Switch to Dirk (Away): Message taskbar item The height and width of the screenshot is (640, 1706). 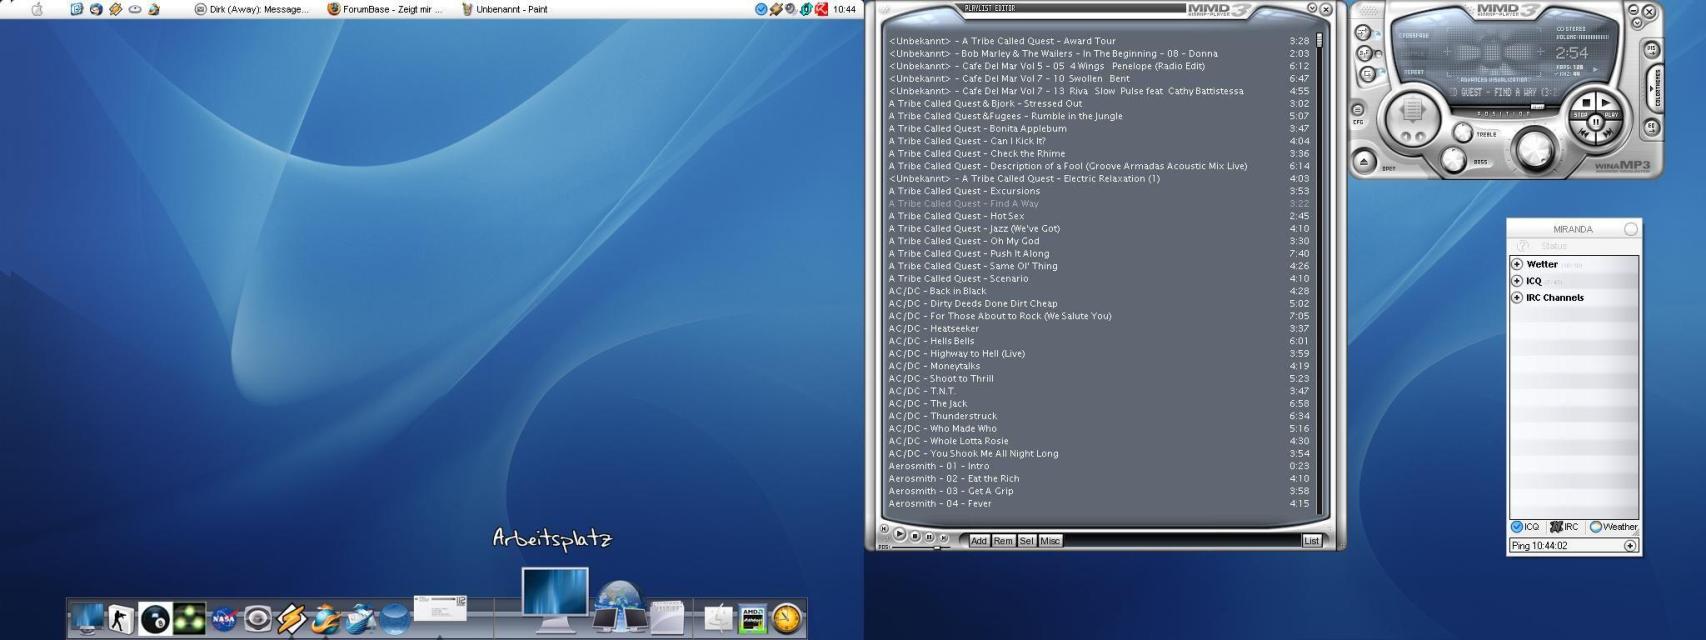coord(252,9)
